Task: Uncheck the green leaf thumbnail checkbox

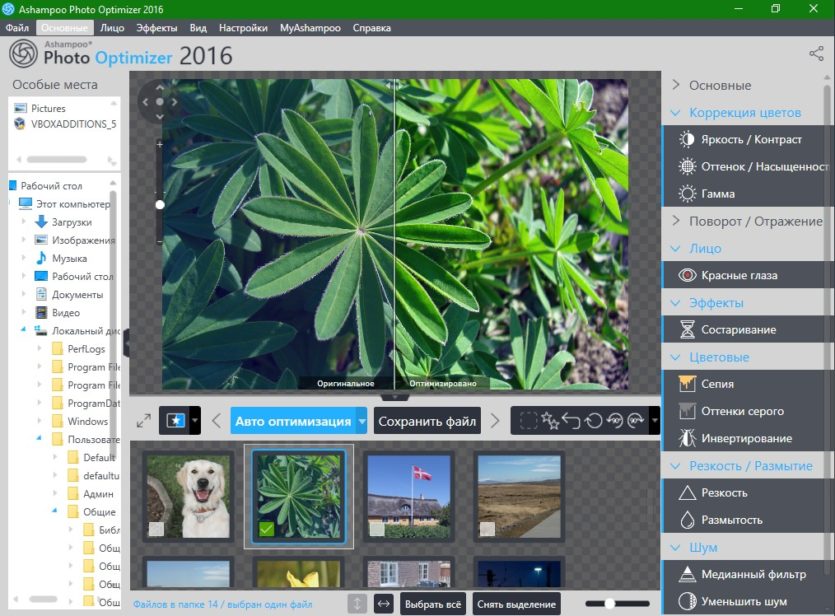Action: tap(266, 529)
